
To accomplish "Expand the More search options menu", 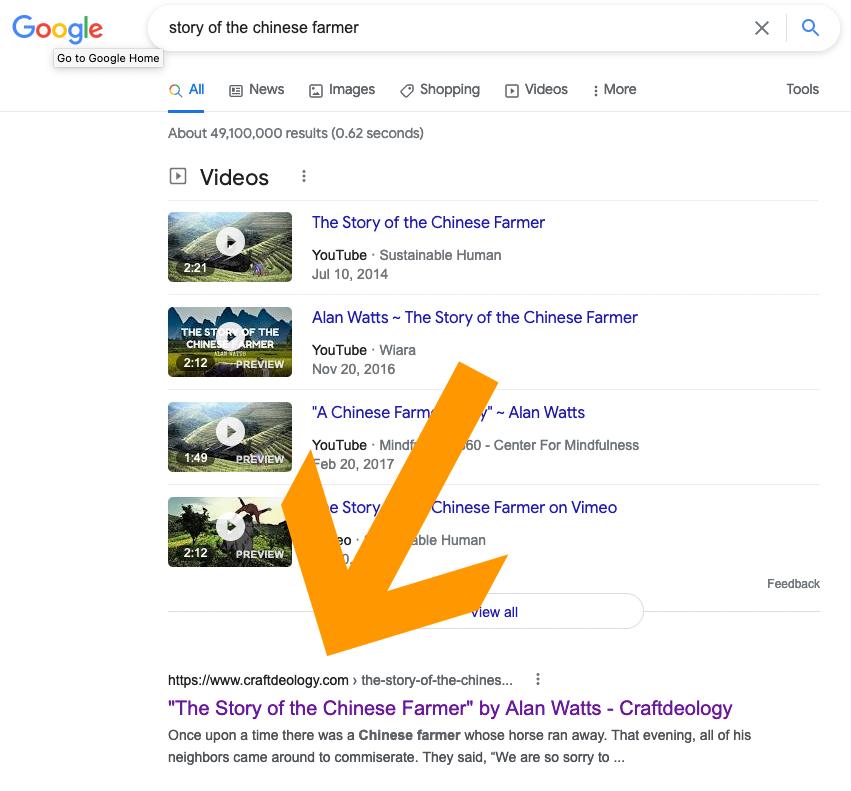I will pos(614,89).
